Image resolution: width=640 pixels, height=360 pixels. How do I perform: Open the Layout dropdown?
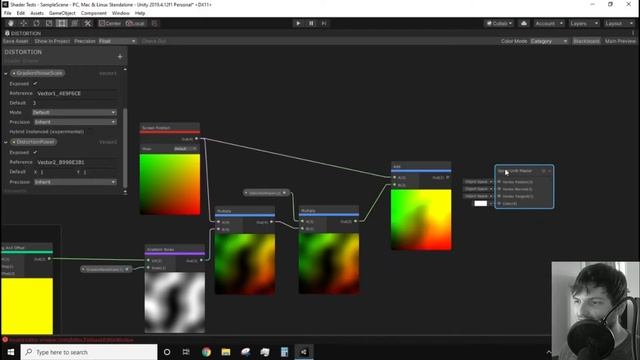point(619,23)
